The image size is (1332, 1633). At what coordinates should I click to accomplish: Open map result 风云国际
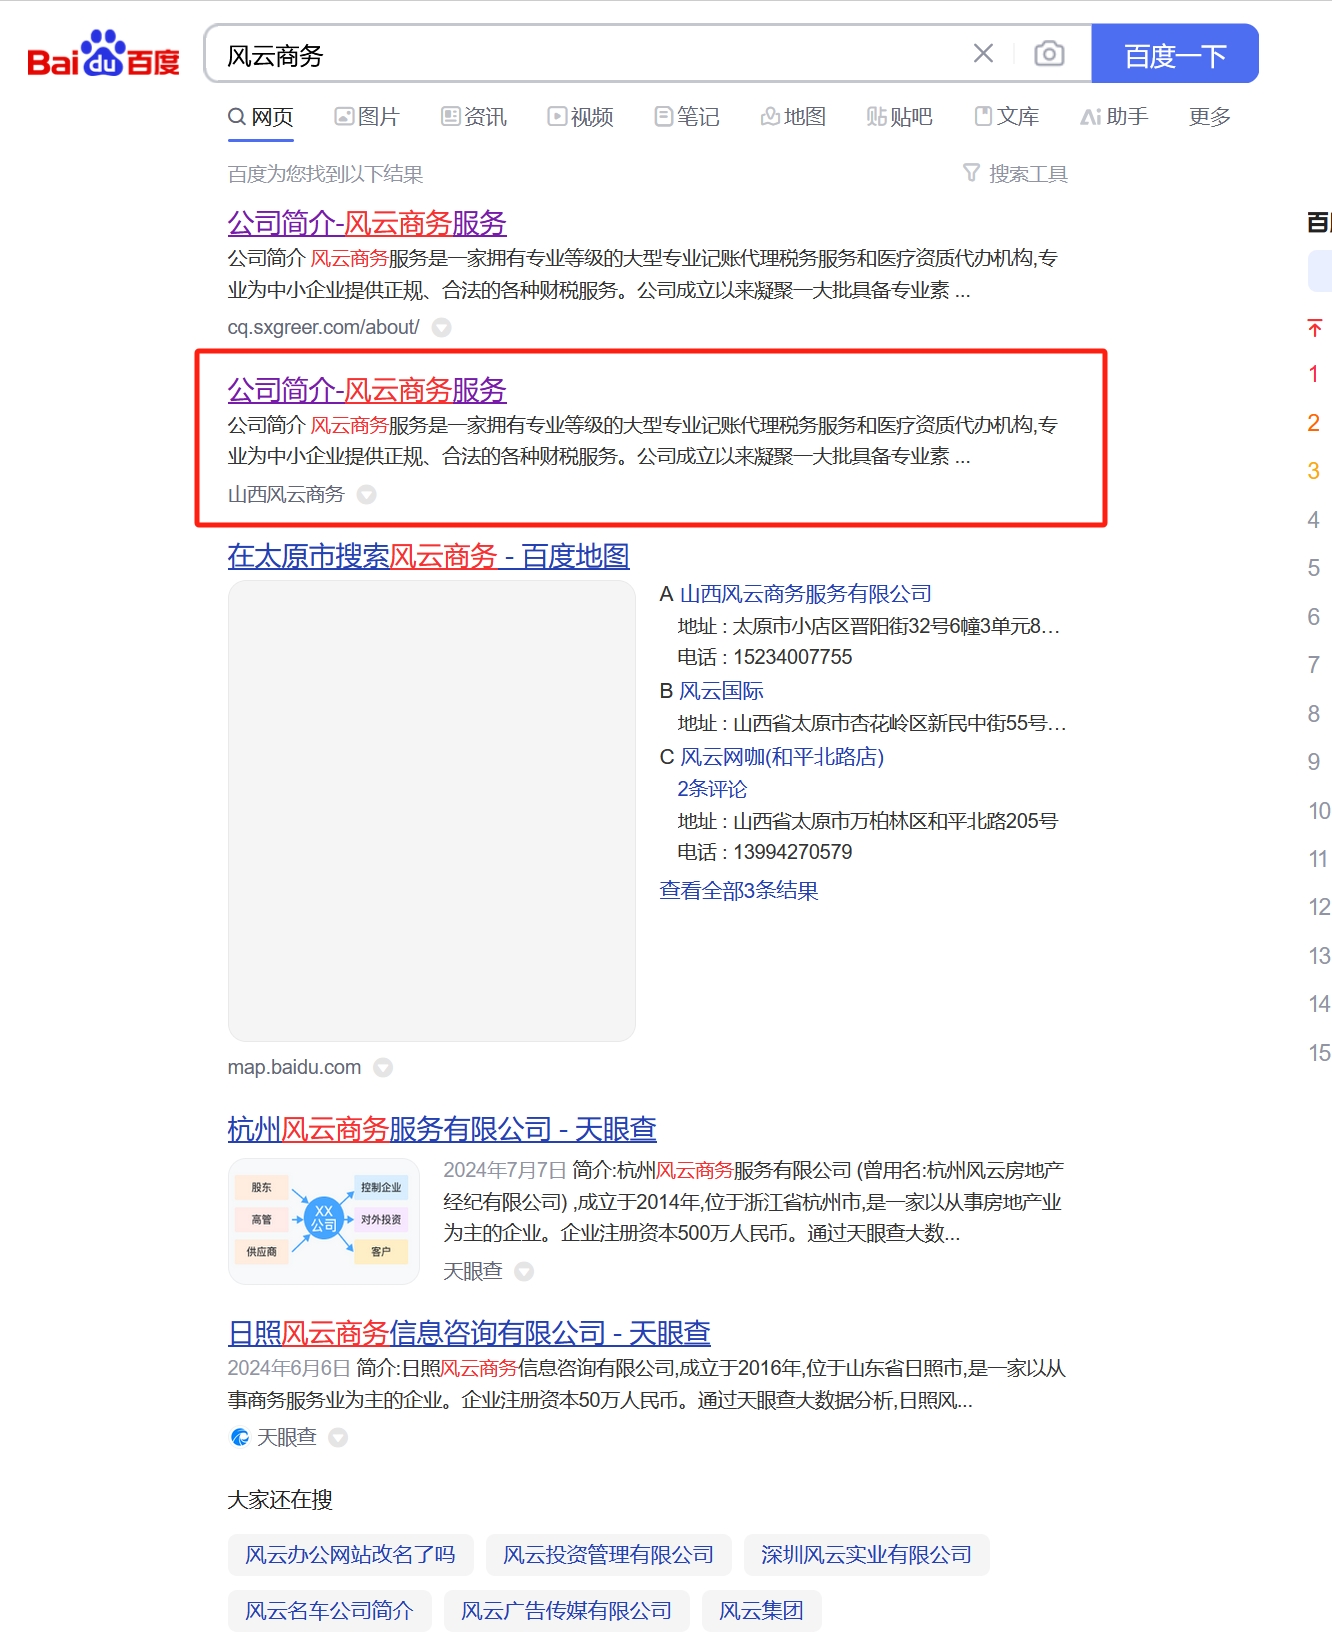click(721, 691)
